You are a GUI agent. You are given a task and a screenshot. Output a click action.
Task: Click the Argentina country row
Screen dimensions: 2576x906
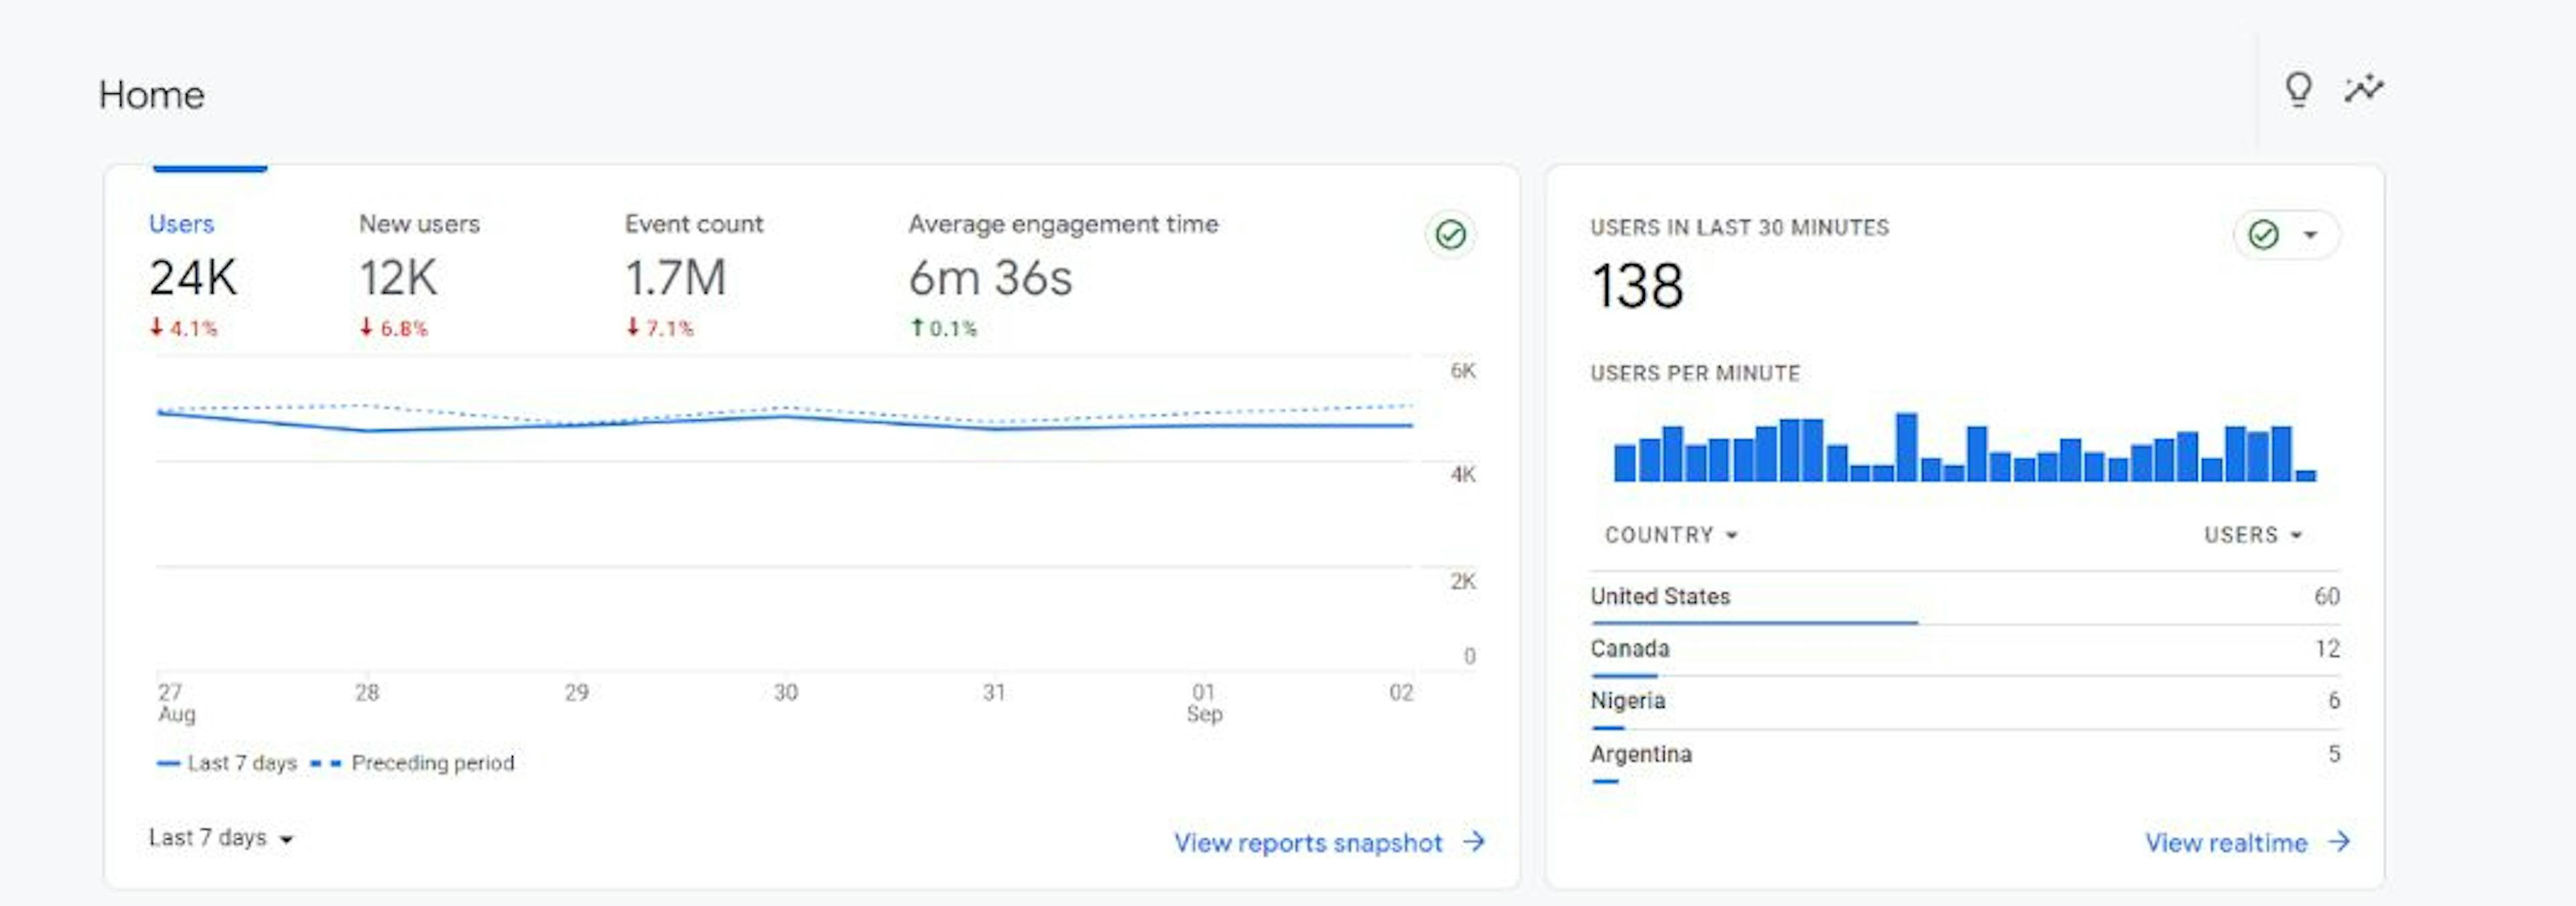pyautogui.click(x=1965, y=757)
